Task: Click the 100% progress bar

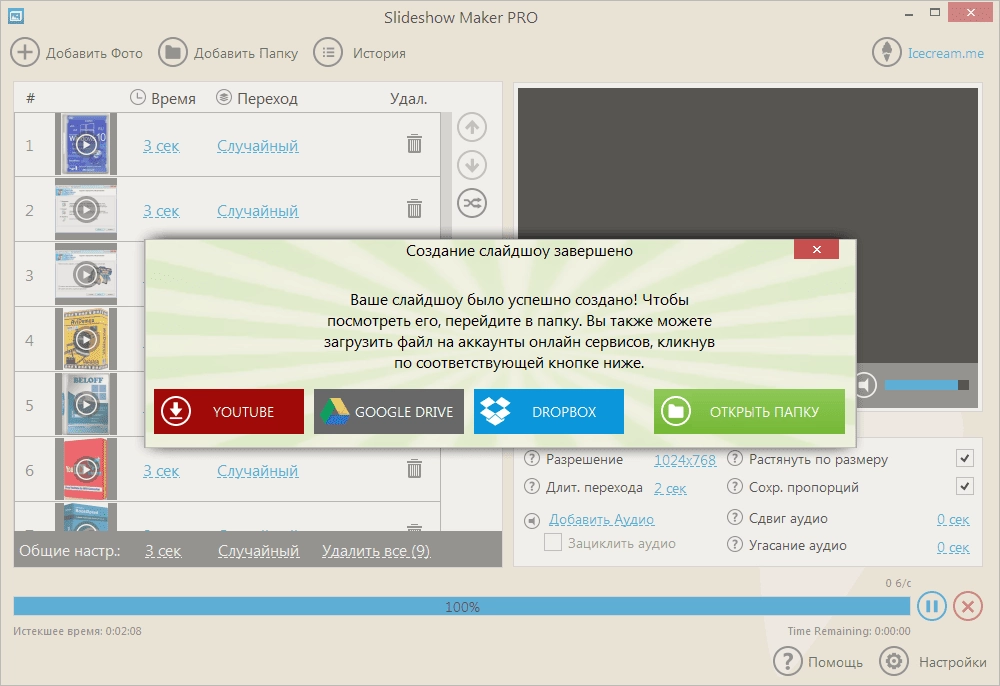Action: 462,606
